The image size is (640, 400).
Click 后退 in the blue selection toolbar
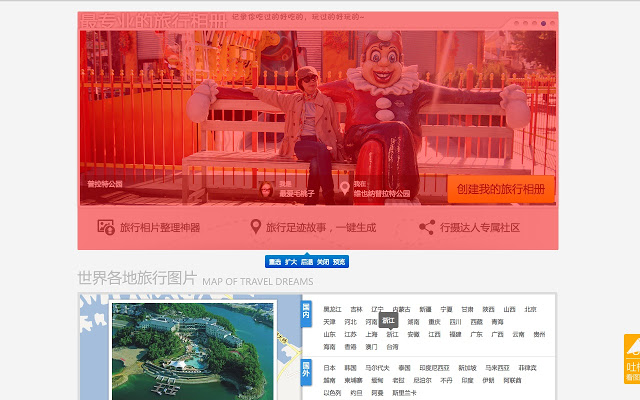coord(307,262)
